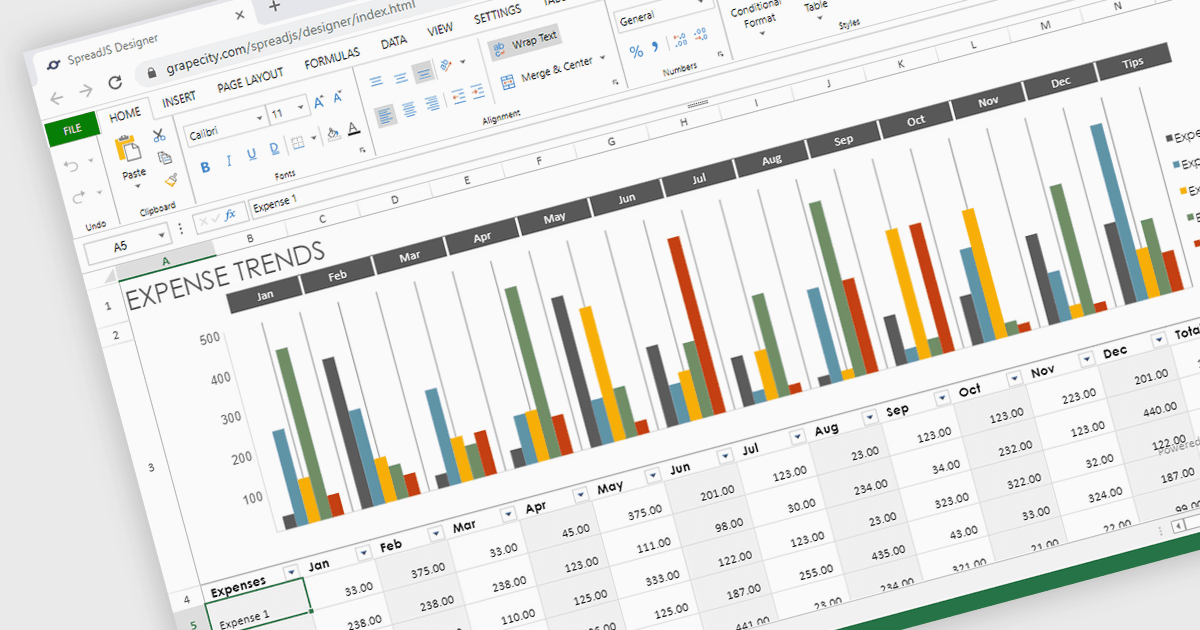1200x630 pixels.
Task: Apply Comma Style number format
Action: pyautogui.click(x=655, y=45)
